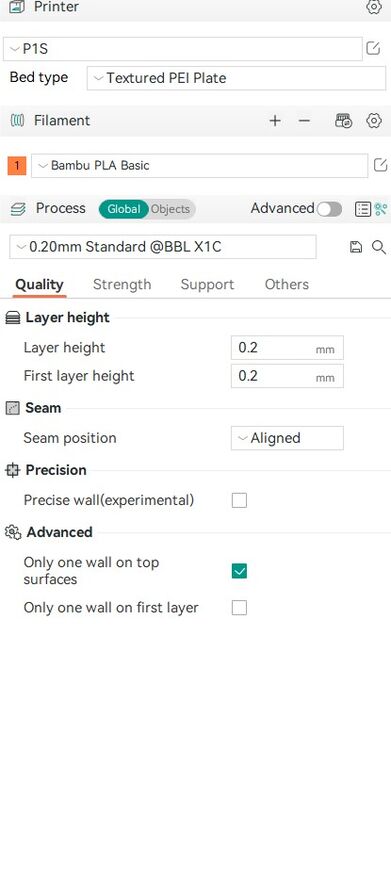Expand the Seam position dropdown

[287, 438]
